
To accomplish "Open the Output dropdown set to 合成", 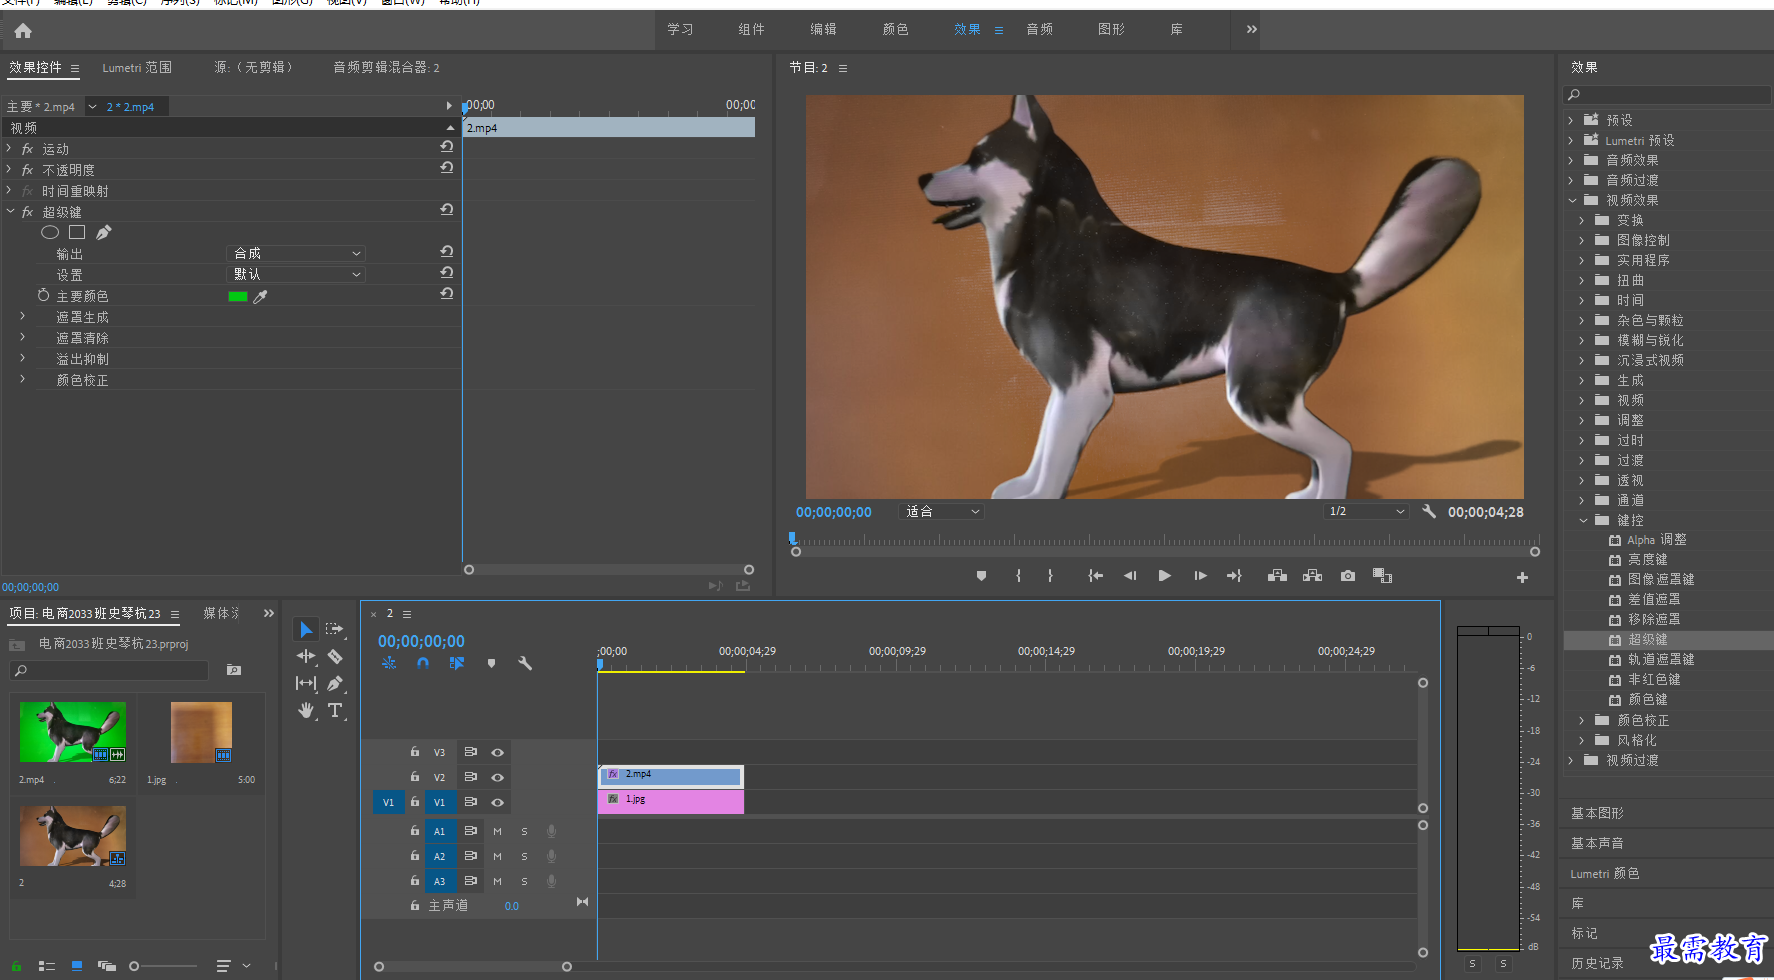I will pos(297,253).
